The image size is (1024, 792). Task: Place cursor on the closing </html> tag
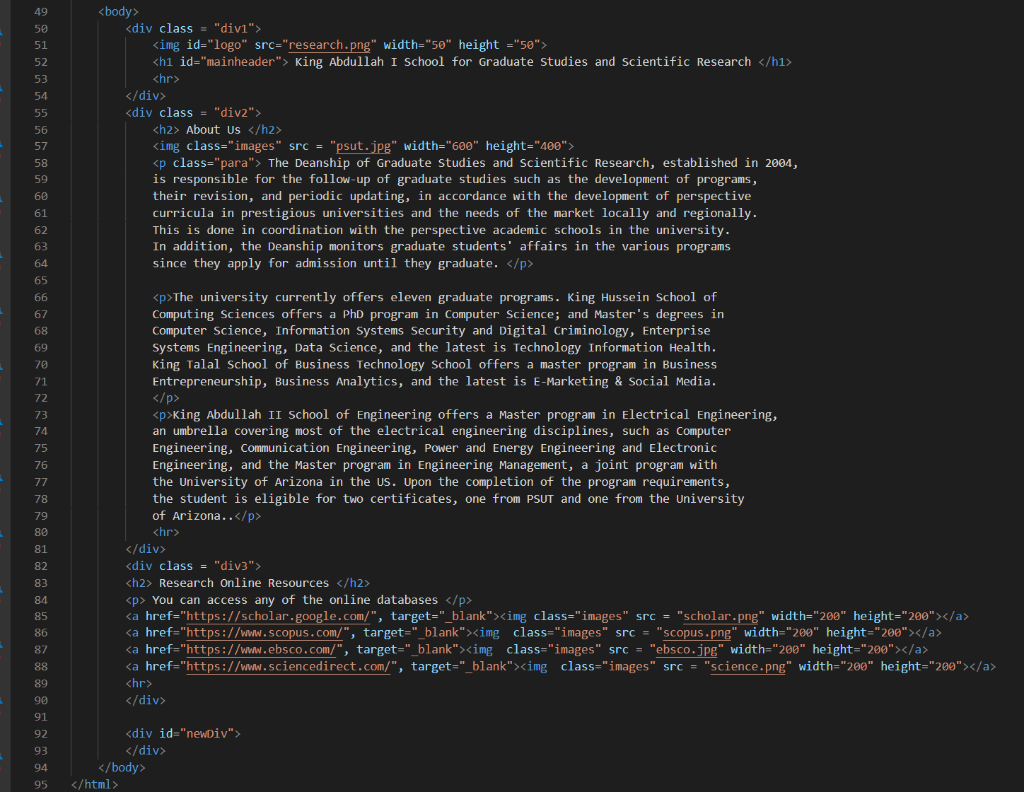[95, 784]
